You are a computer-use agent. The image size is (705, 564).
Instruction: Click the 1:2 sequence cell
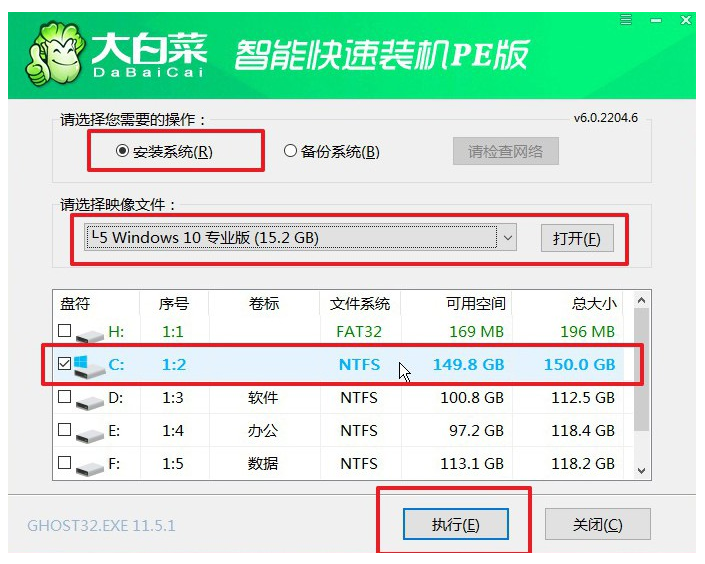click(174, 365)
